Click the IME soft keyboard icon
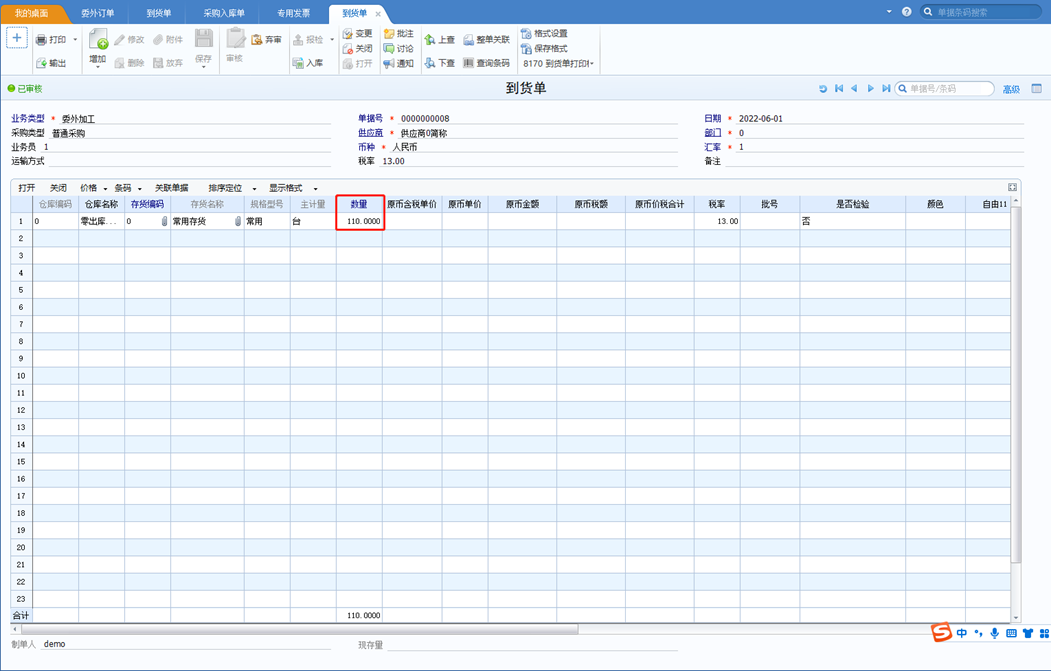The image size is (1051, 671). click(x=1011, y=633)
